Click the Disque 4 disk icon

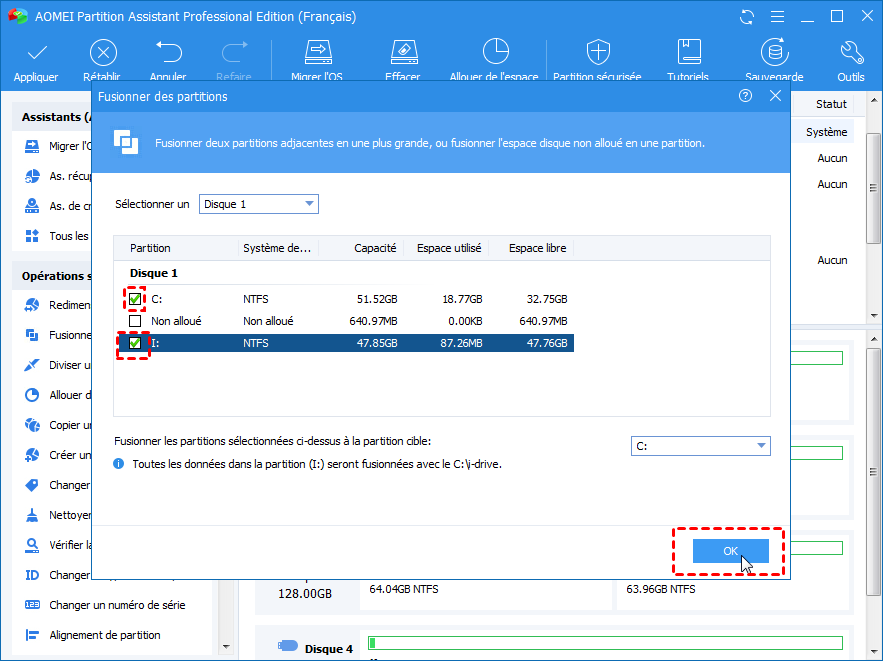click(288, 645)
